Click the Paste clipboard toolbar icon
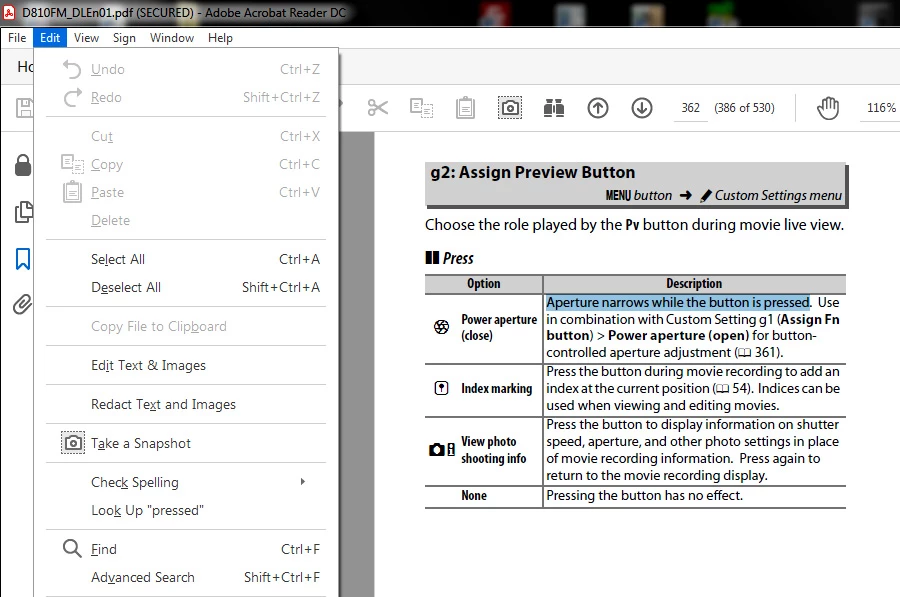Image resolution: width=900 pixels, height=597 pixels. coord(465,107)
